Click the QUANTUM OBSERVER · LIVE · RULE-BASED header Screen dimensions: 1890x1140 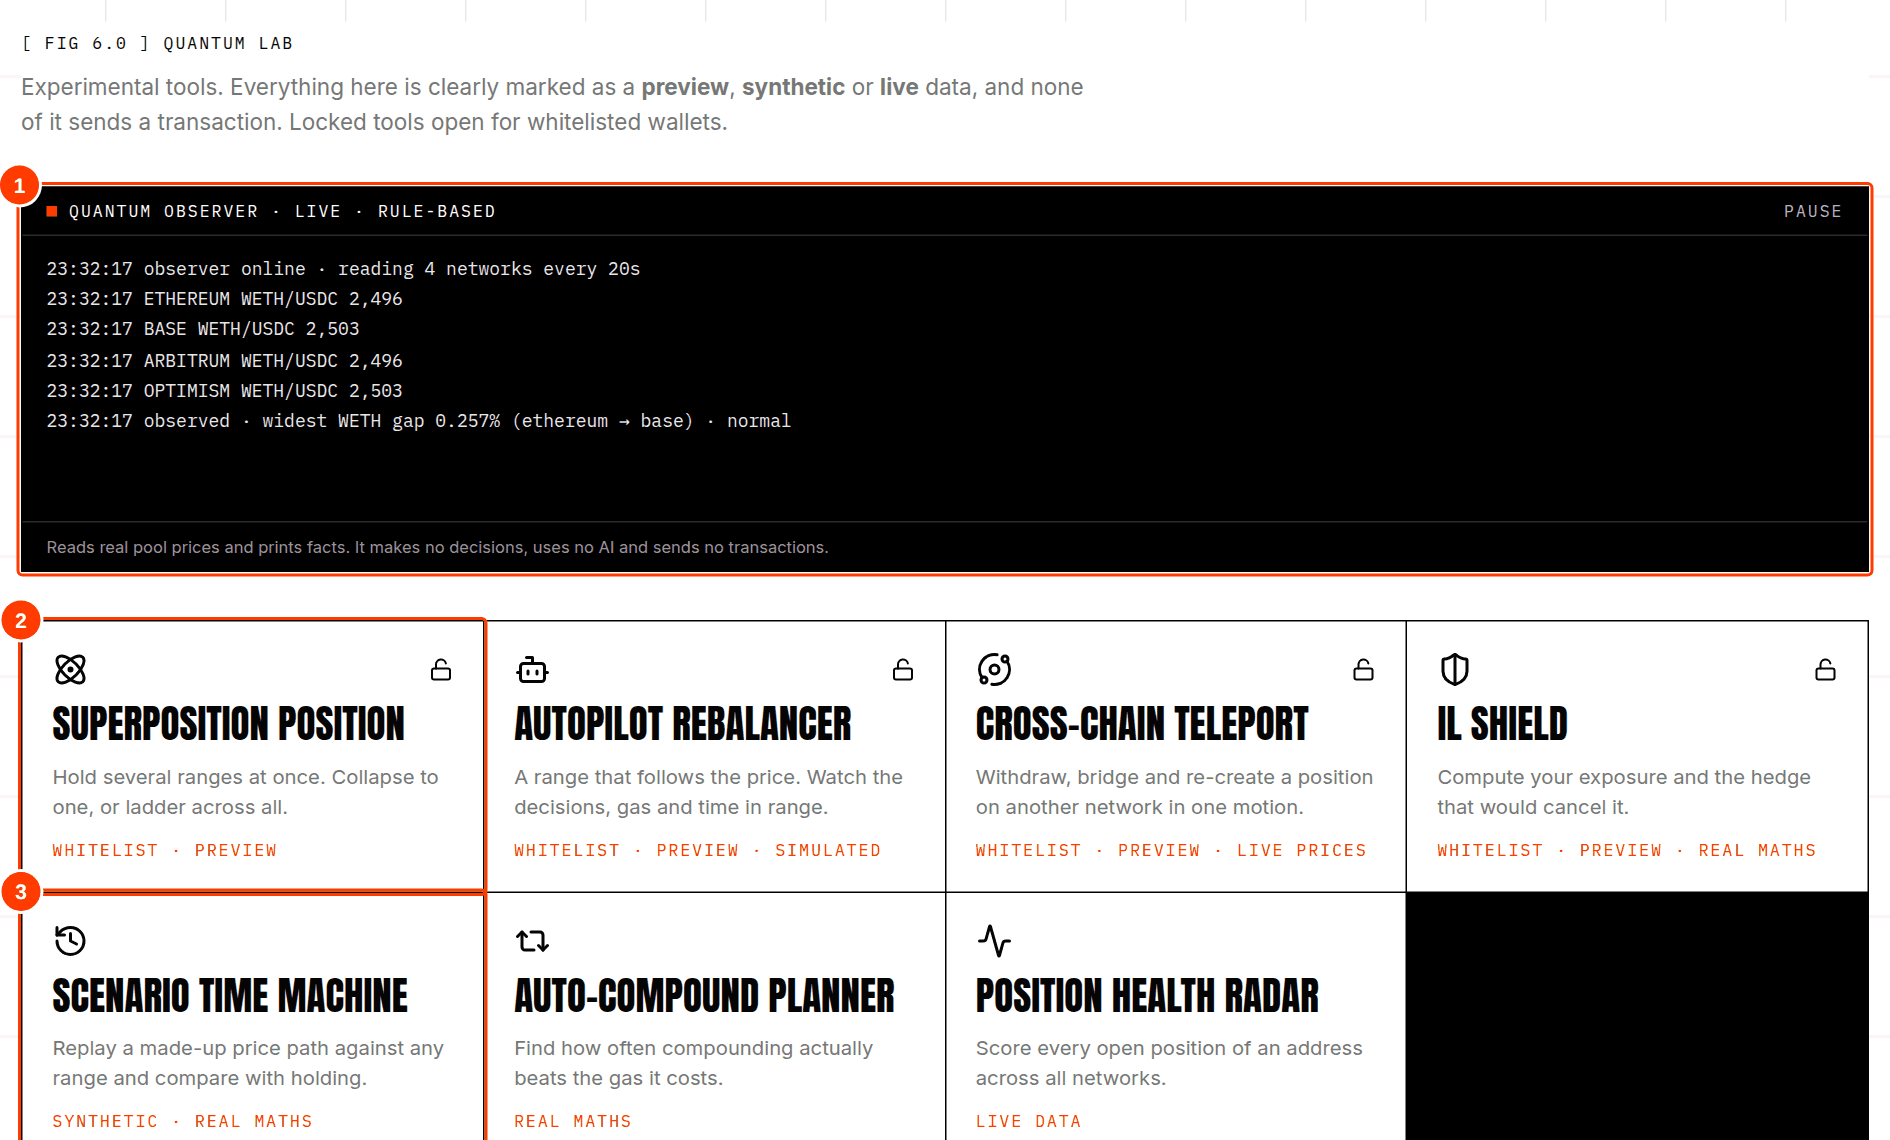point(282,211)
